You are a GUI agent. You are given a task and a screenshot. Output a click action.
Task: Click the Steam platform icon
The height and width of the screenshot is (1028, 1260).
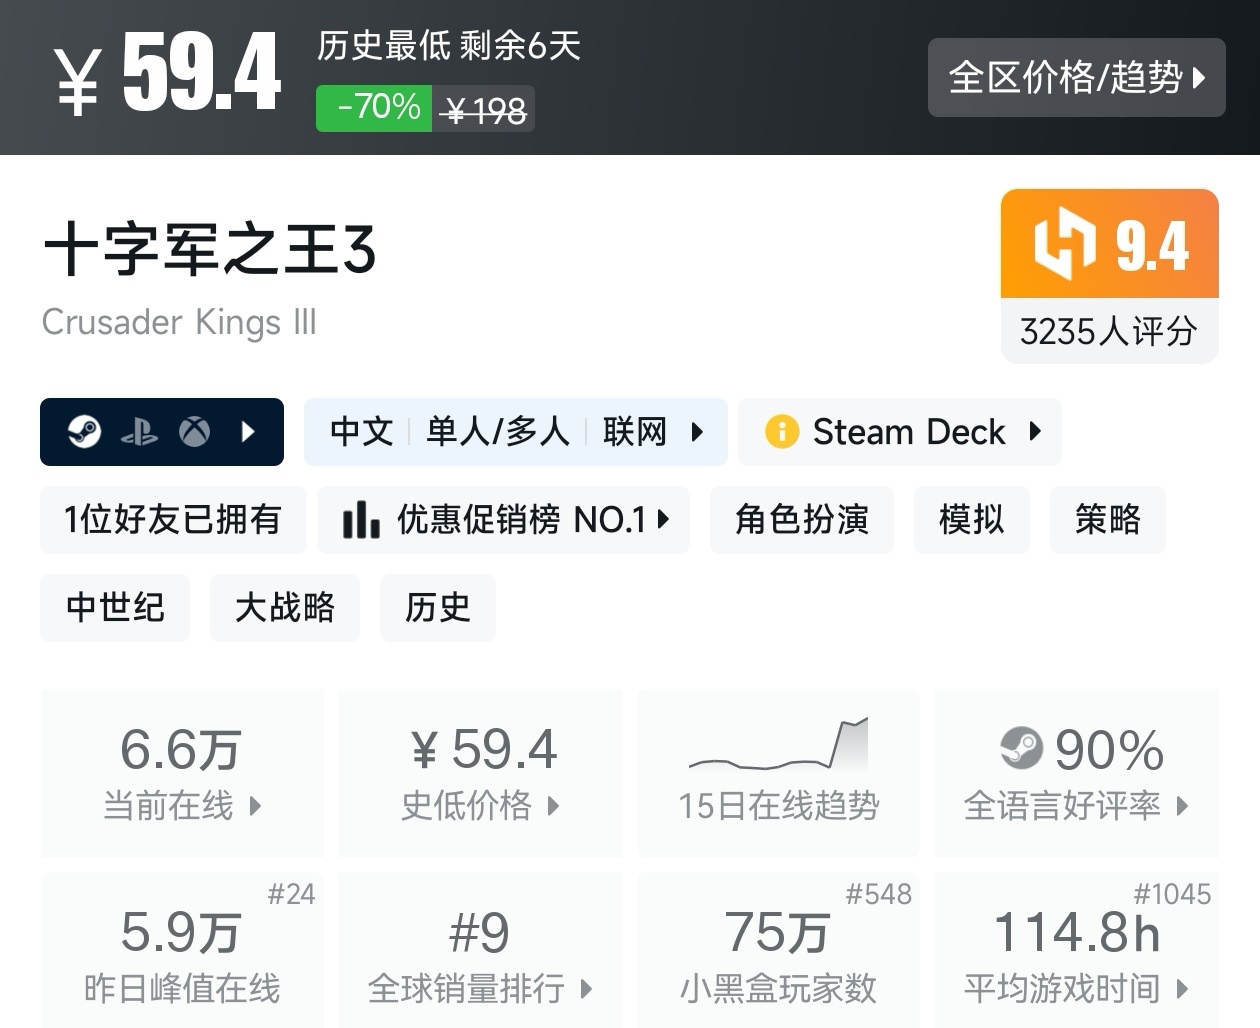85,432
